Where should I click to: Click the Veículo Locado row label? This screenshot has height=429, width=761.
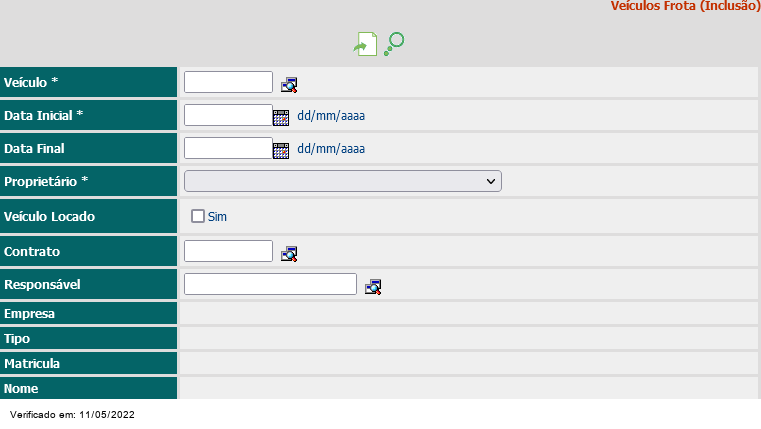coord(49,216)
